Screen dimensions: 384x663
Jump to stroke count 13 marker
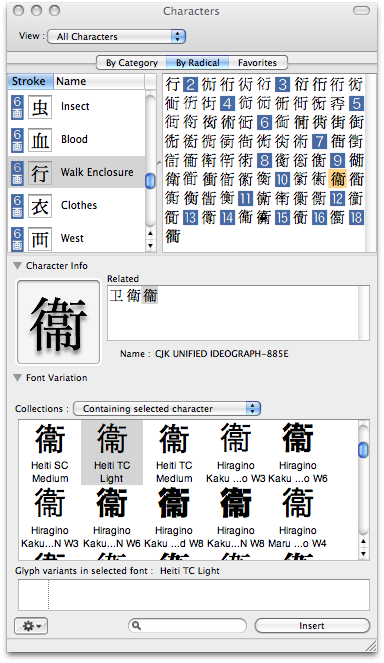click(x=190, y=218)
